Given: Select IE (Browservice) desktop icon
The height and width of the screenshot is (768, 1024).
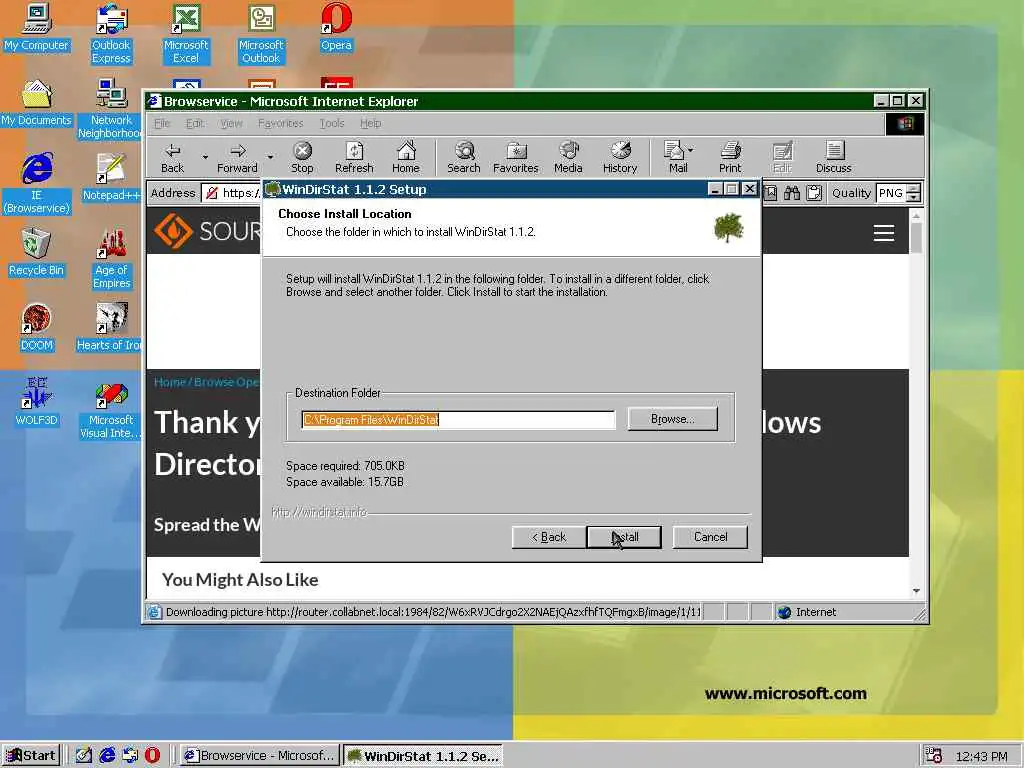Looking at the screenshot, I should 37,184.
